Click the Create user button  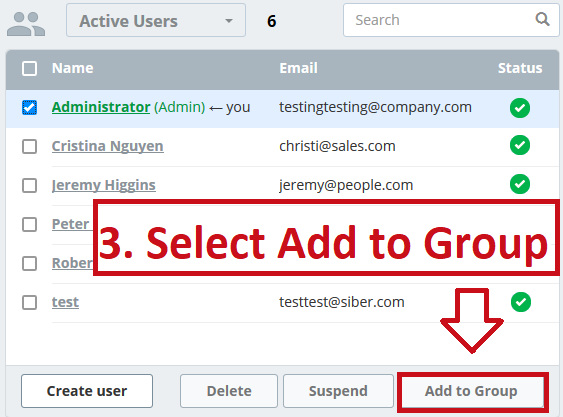pos(87,391)
